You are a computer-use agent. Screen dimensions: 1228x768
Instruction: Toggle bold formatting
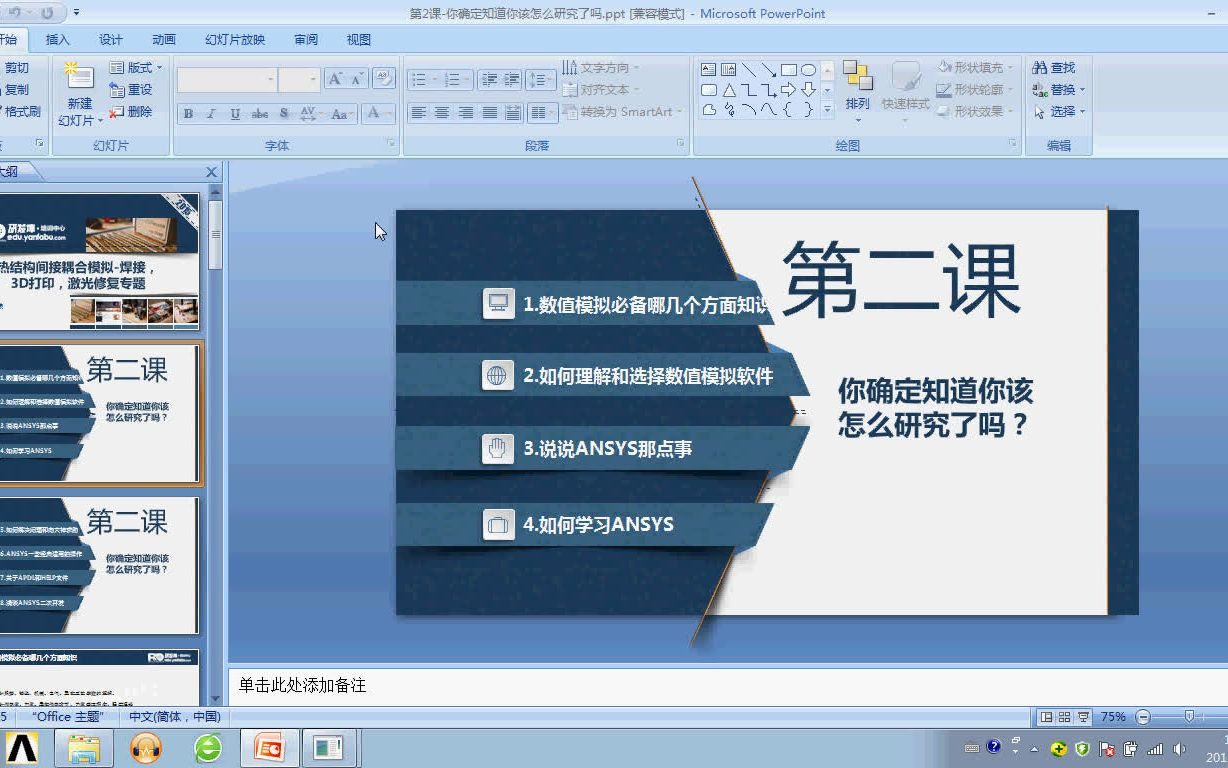click(x=187, y=114)
